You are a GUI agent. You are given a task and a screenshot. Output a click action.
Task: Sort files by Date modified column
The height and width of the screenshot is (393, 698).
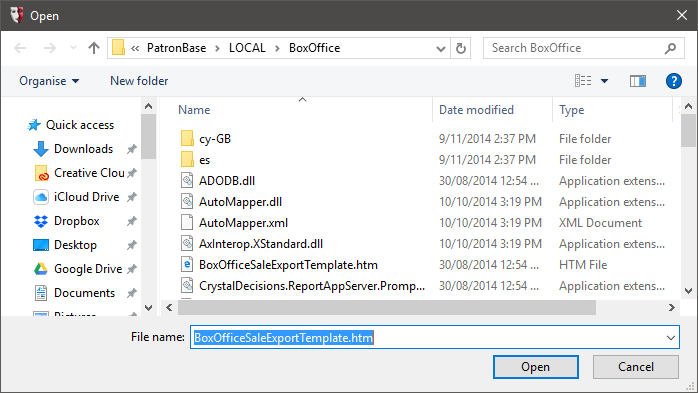click(x=476, y=110)
